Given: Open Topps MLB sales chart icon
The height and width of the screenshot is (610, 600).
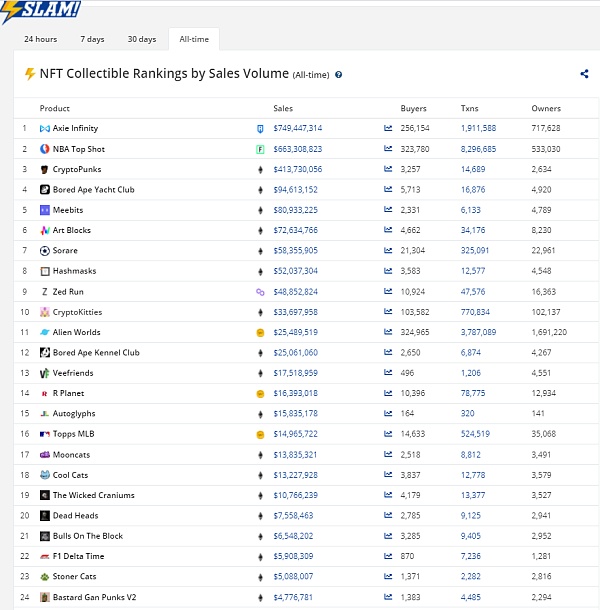Looking at the screenshot, I should [388, 434].
